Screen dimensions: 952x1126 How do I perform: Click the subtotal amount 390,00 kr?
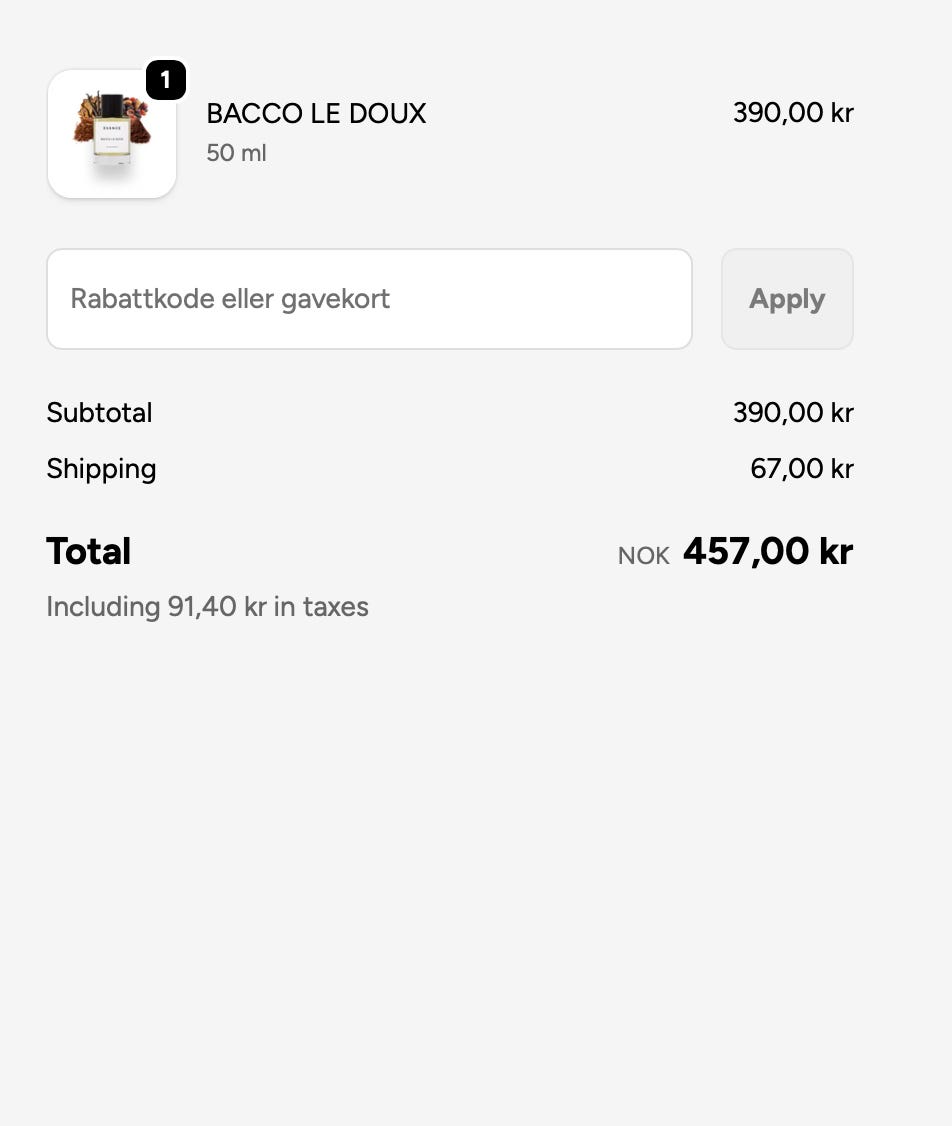792,413
